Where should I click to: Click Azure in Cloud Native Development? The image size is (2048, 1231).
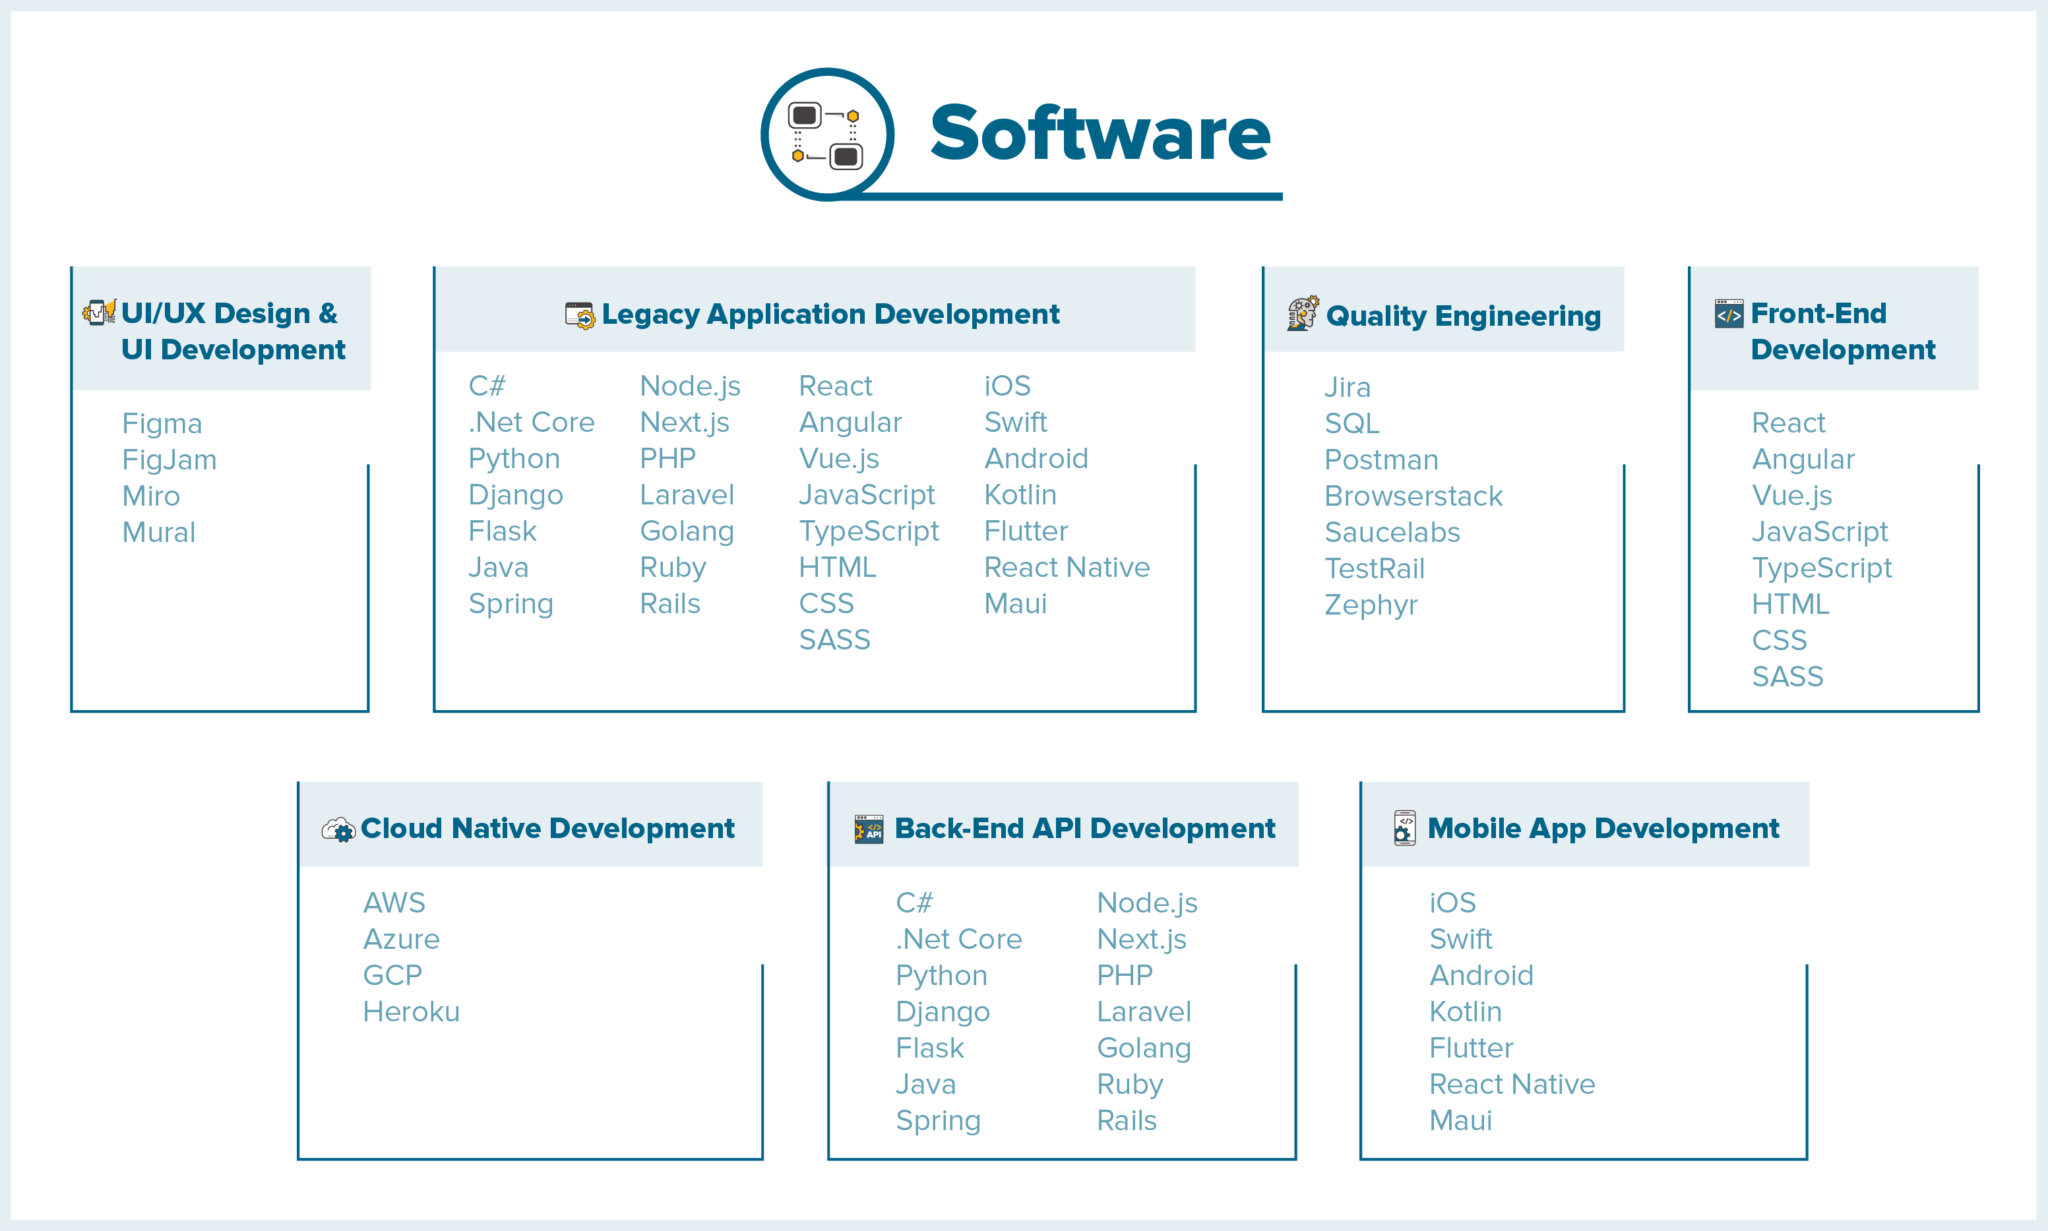coord(401,940)
